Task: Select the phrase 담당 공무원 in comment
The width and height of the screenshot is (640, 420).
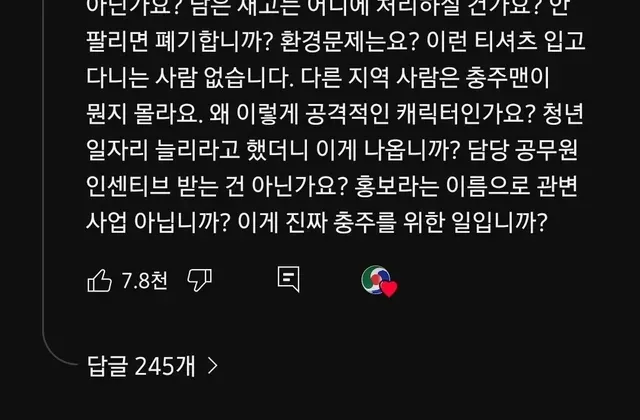Action: pyautogui.click(x=523, y=150)
